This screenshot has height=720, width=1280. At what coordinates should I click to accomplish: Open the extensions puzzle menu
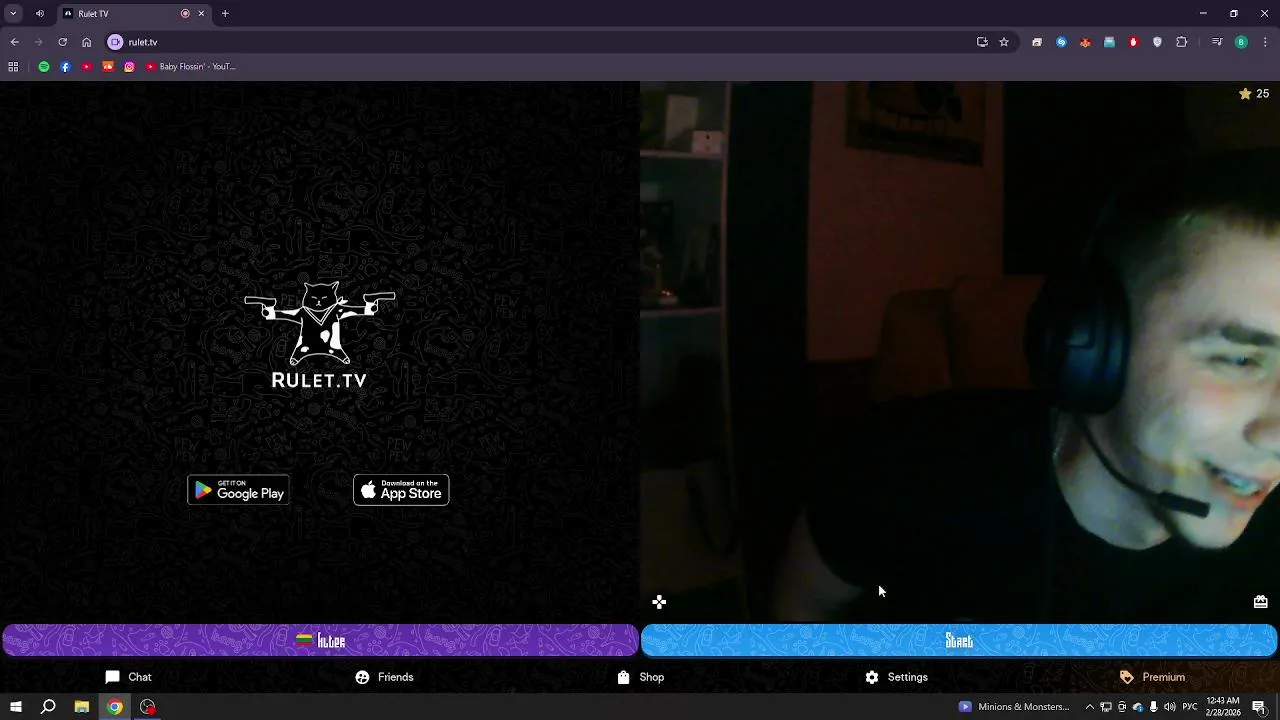pyautogui.click(x=1181, y=42)
